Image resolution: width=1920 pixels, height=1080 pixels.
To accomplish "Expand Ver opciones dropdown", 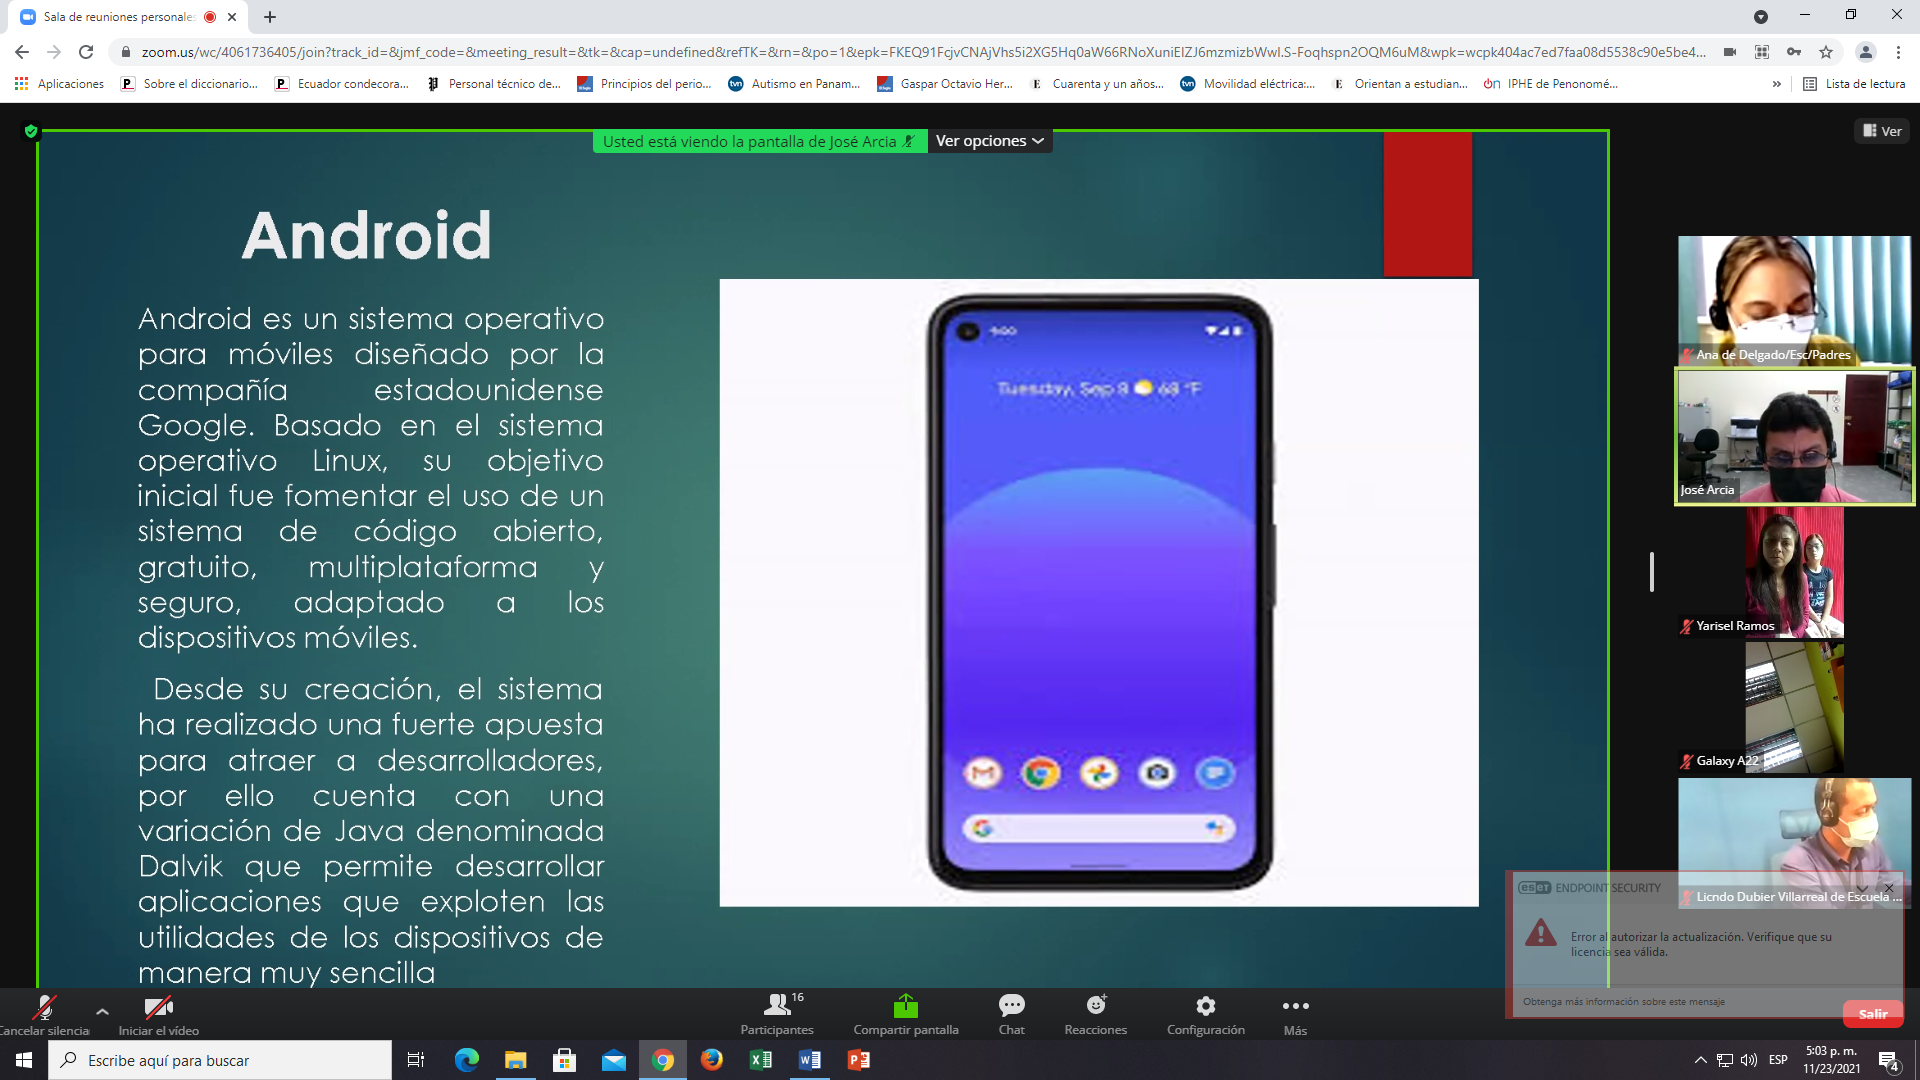I will tap(990, 141).
